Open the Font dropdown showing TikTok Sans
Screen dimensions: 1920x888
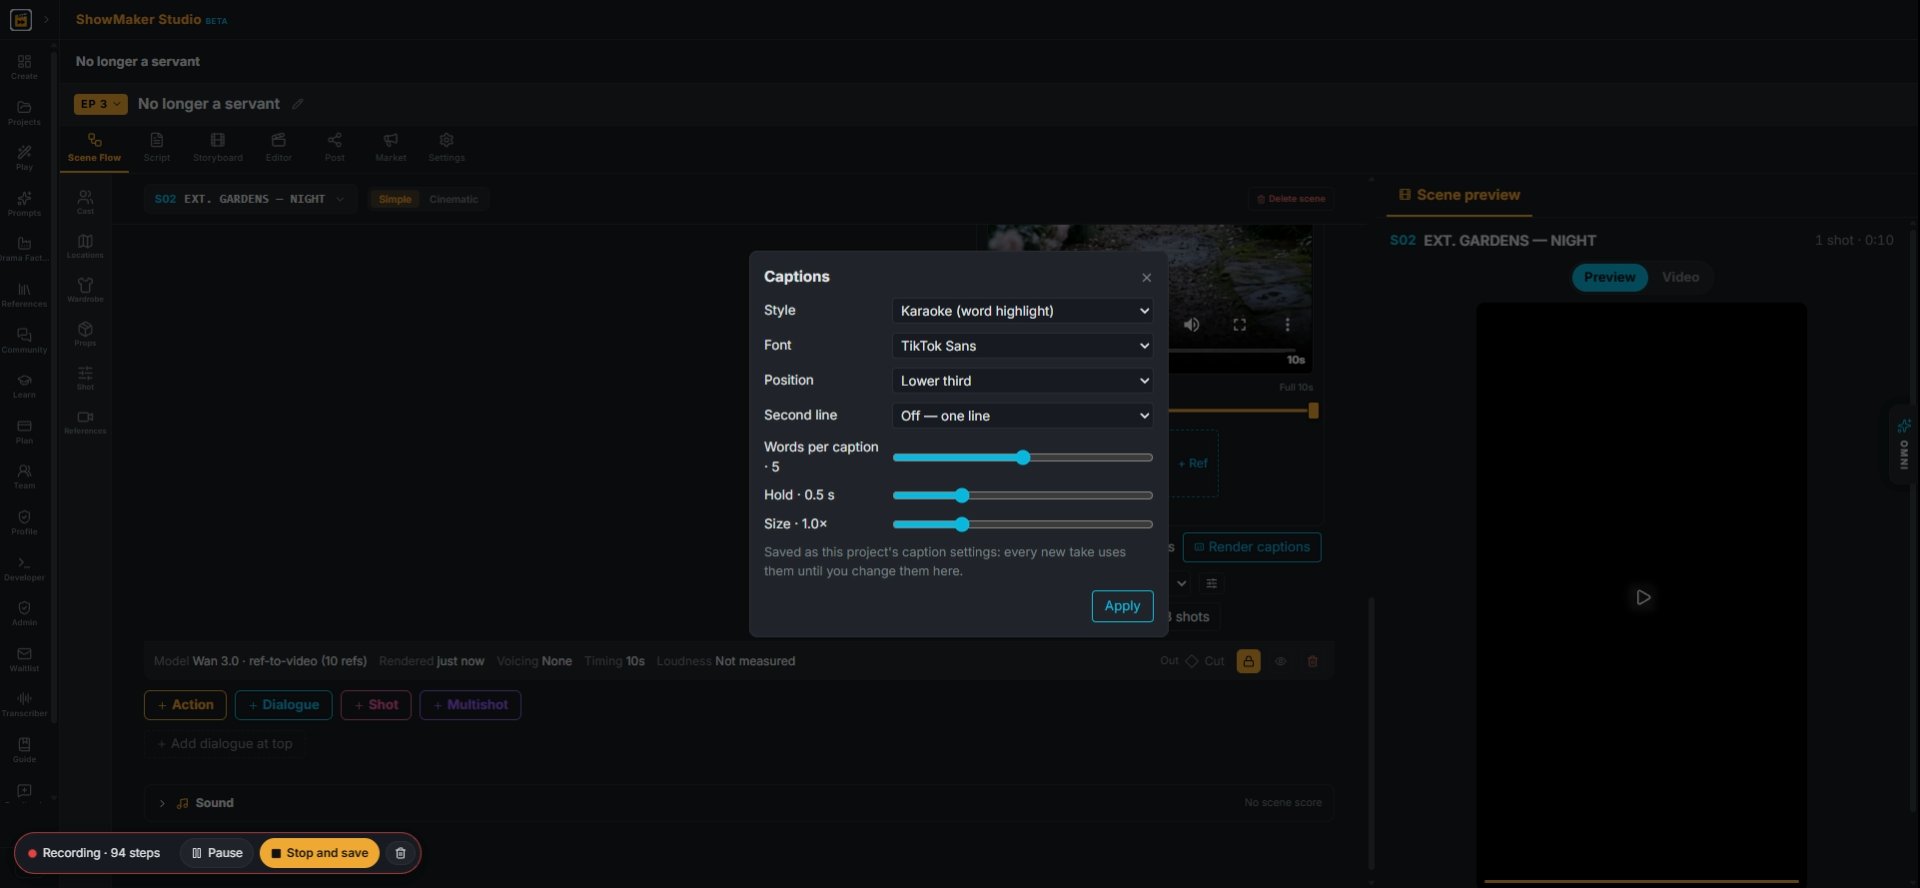click(x=1022, y=346)
